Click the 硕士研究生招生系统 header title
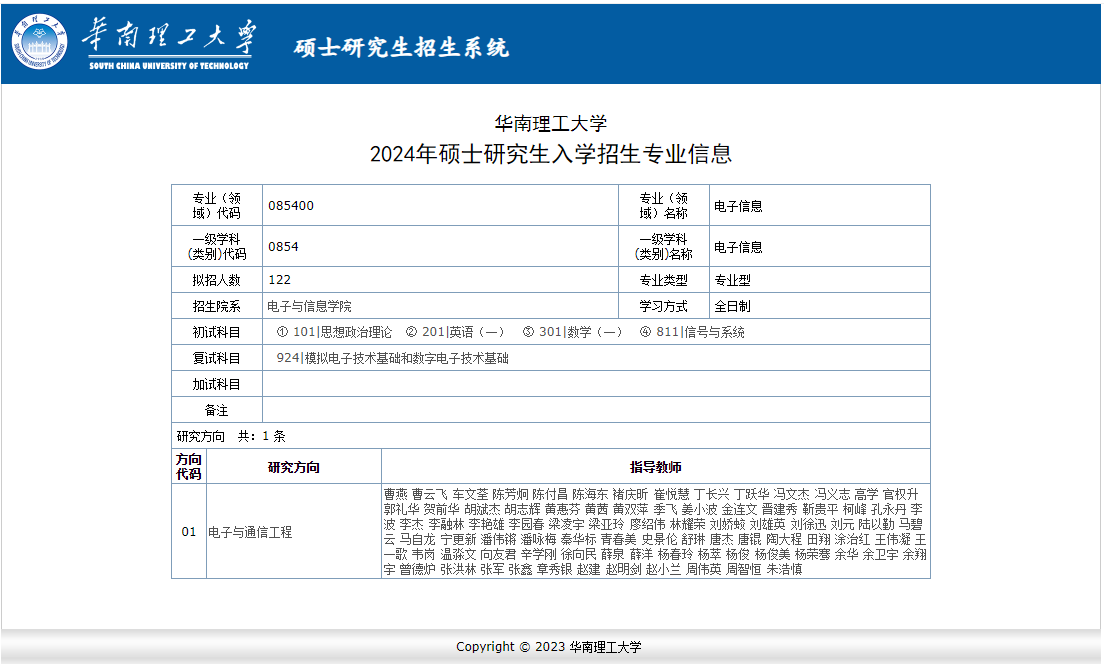The height and width of the screenshot is (670, 1104). pyautogui.click(x=401, y=47)
